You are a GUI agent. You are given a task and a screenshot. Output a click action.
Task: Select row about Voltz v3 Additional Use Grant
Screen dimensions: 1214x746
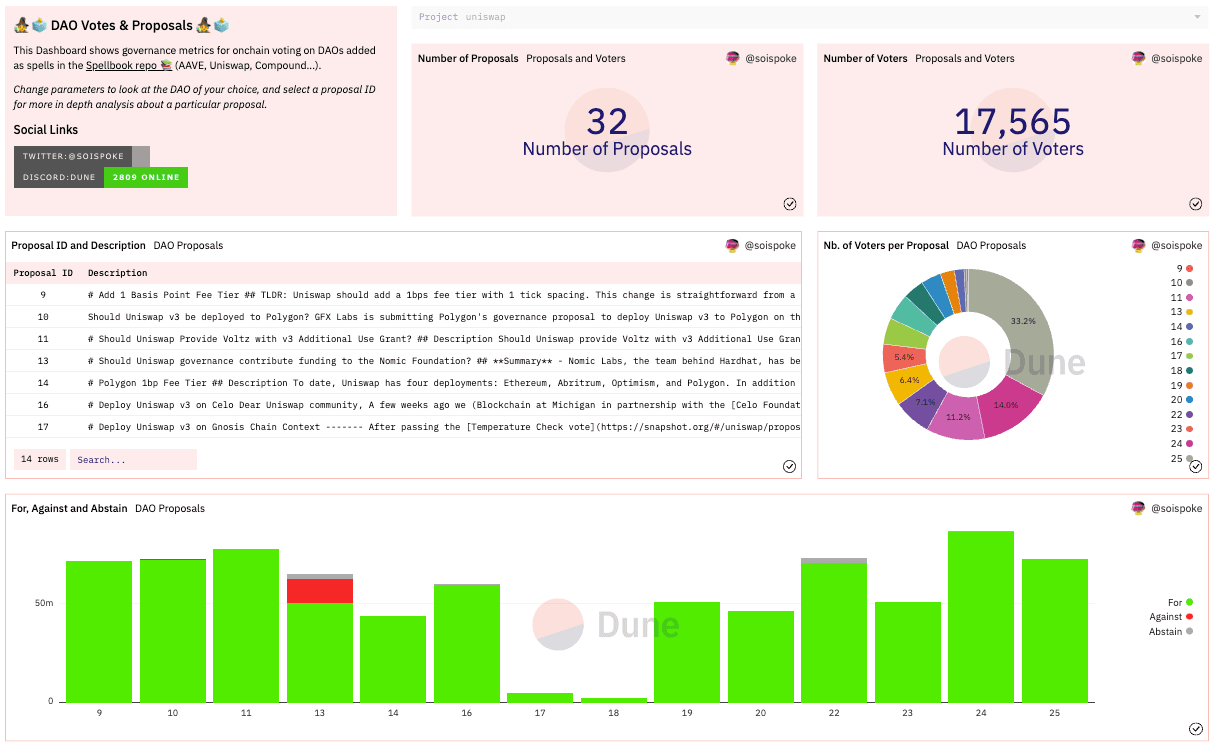(x=404, y=339)
